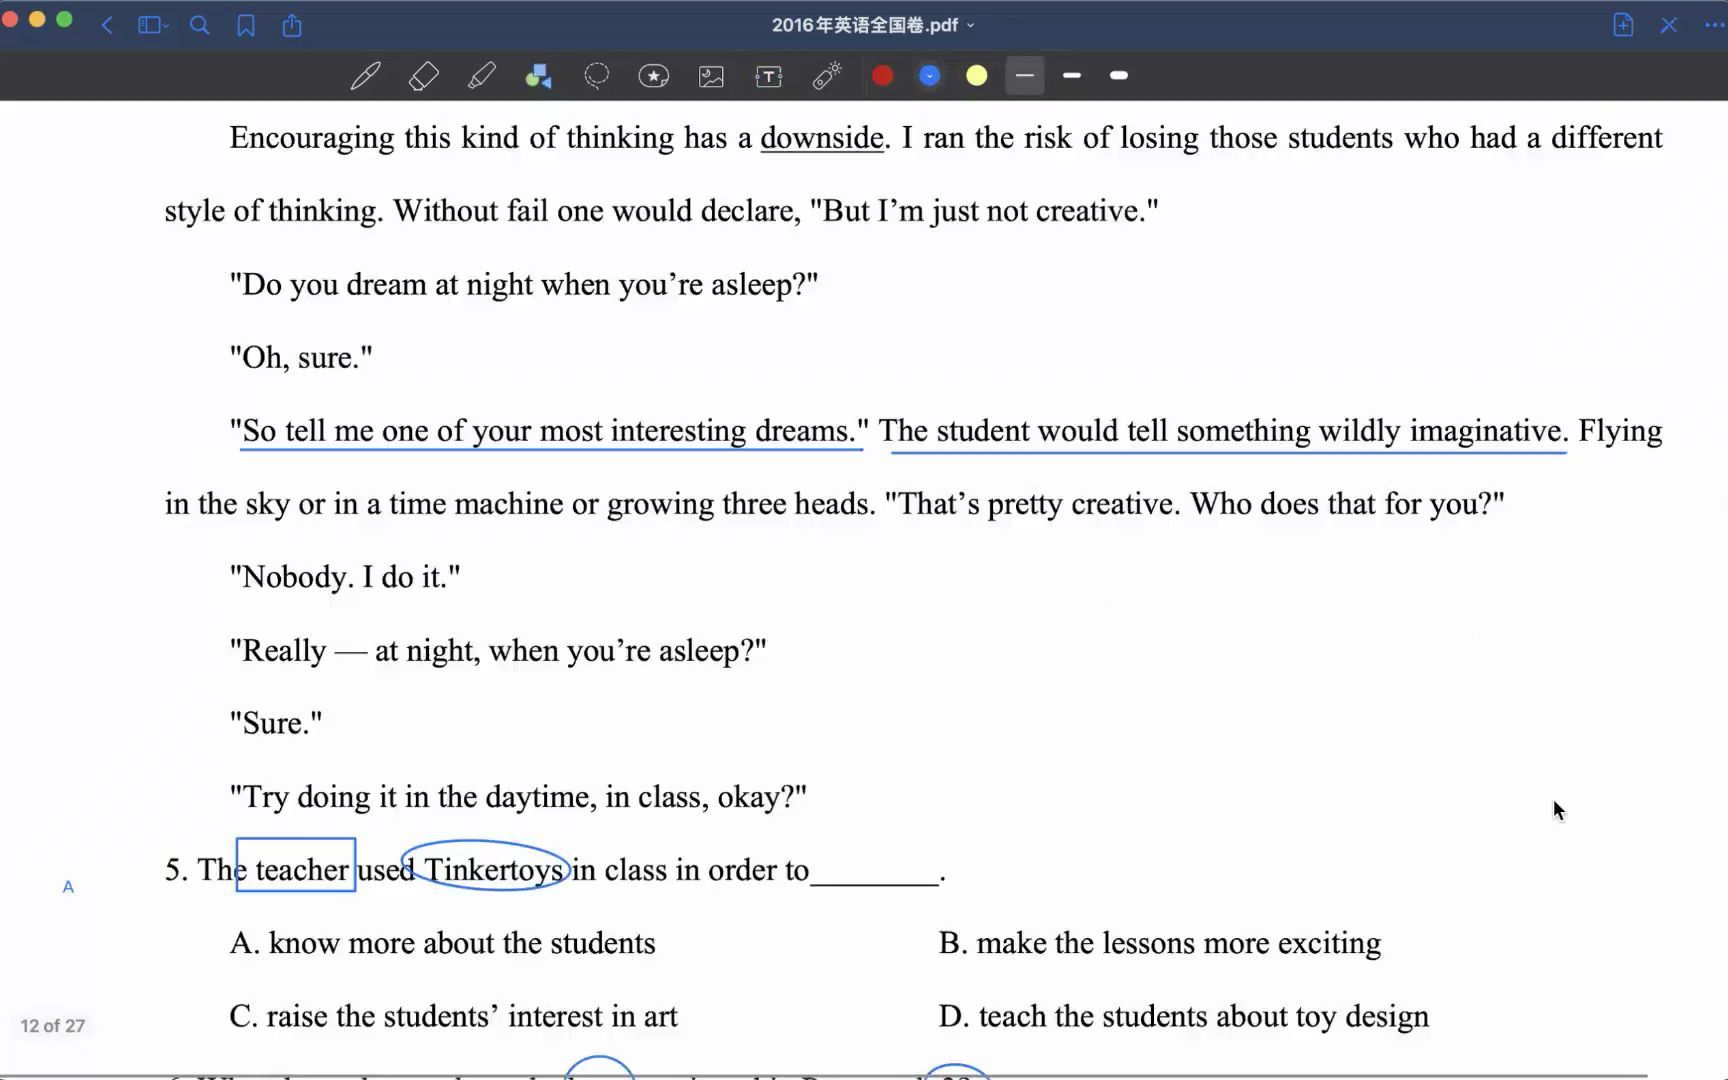Select the medium stroke width

[1072, 76]
